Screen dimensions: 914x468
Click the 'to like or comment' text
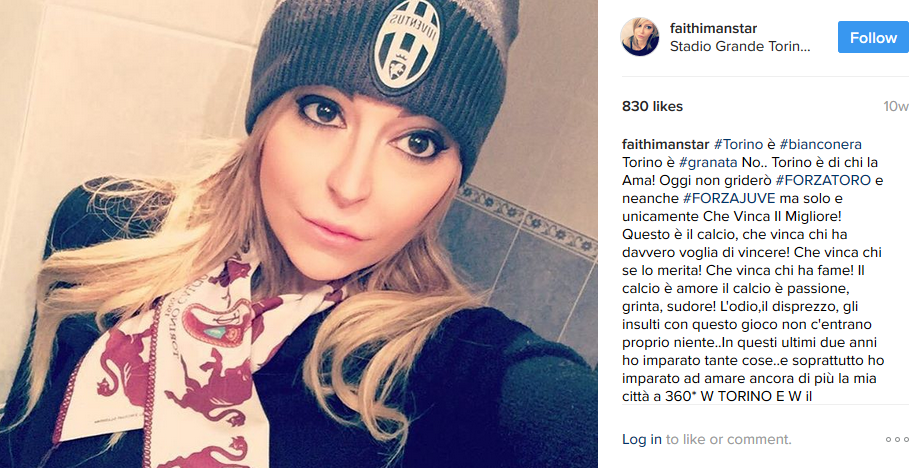(729, 439)
